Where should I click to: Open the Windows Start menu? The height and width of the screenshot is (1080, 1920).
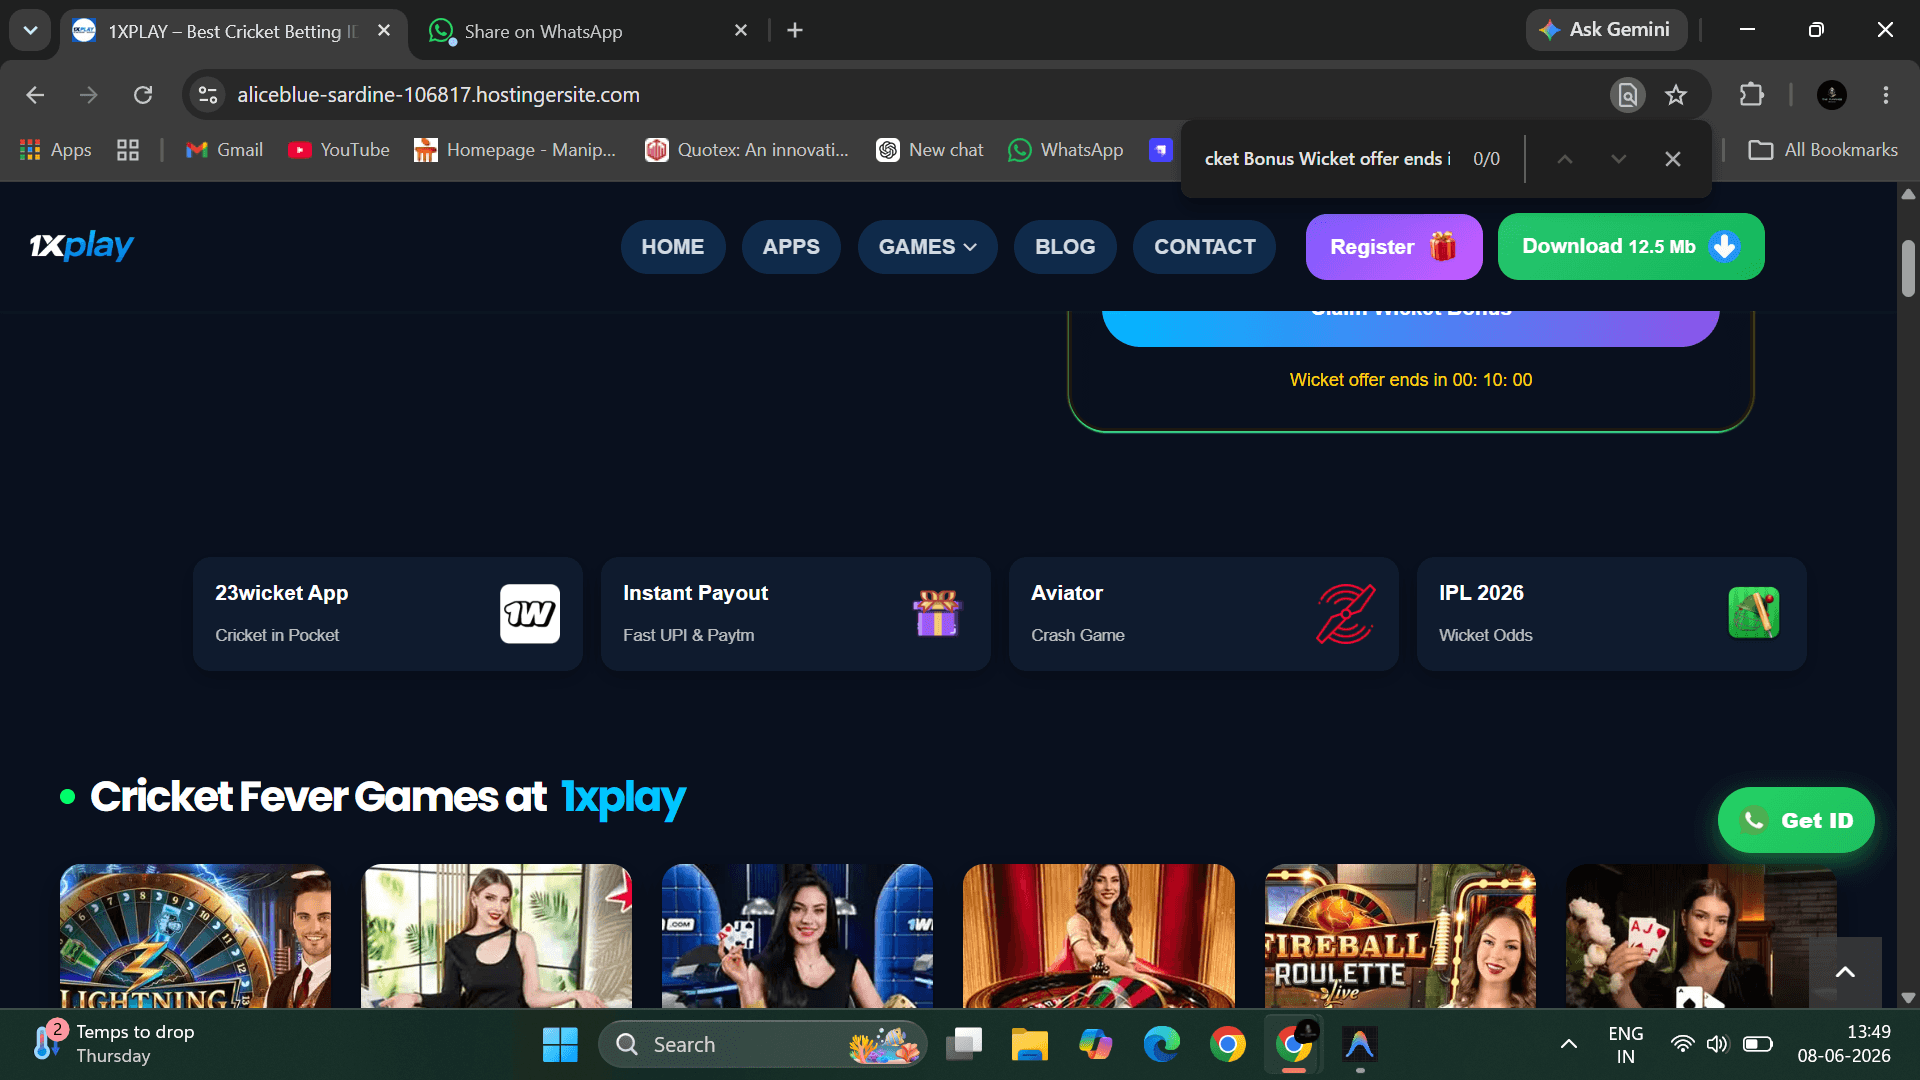(560, 1044)
